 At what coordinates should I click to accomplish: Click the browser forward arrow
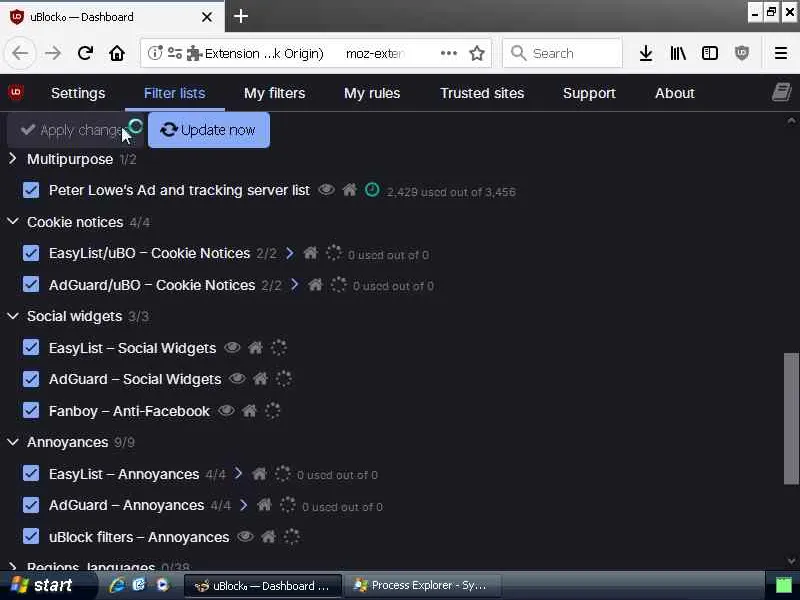point(53,53)
